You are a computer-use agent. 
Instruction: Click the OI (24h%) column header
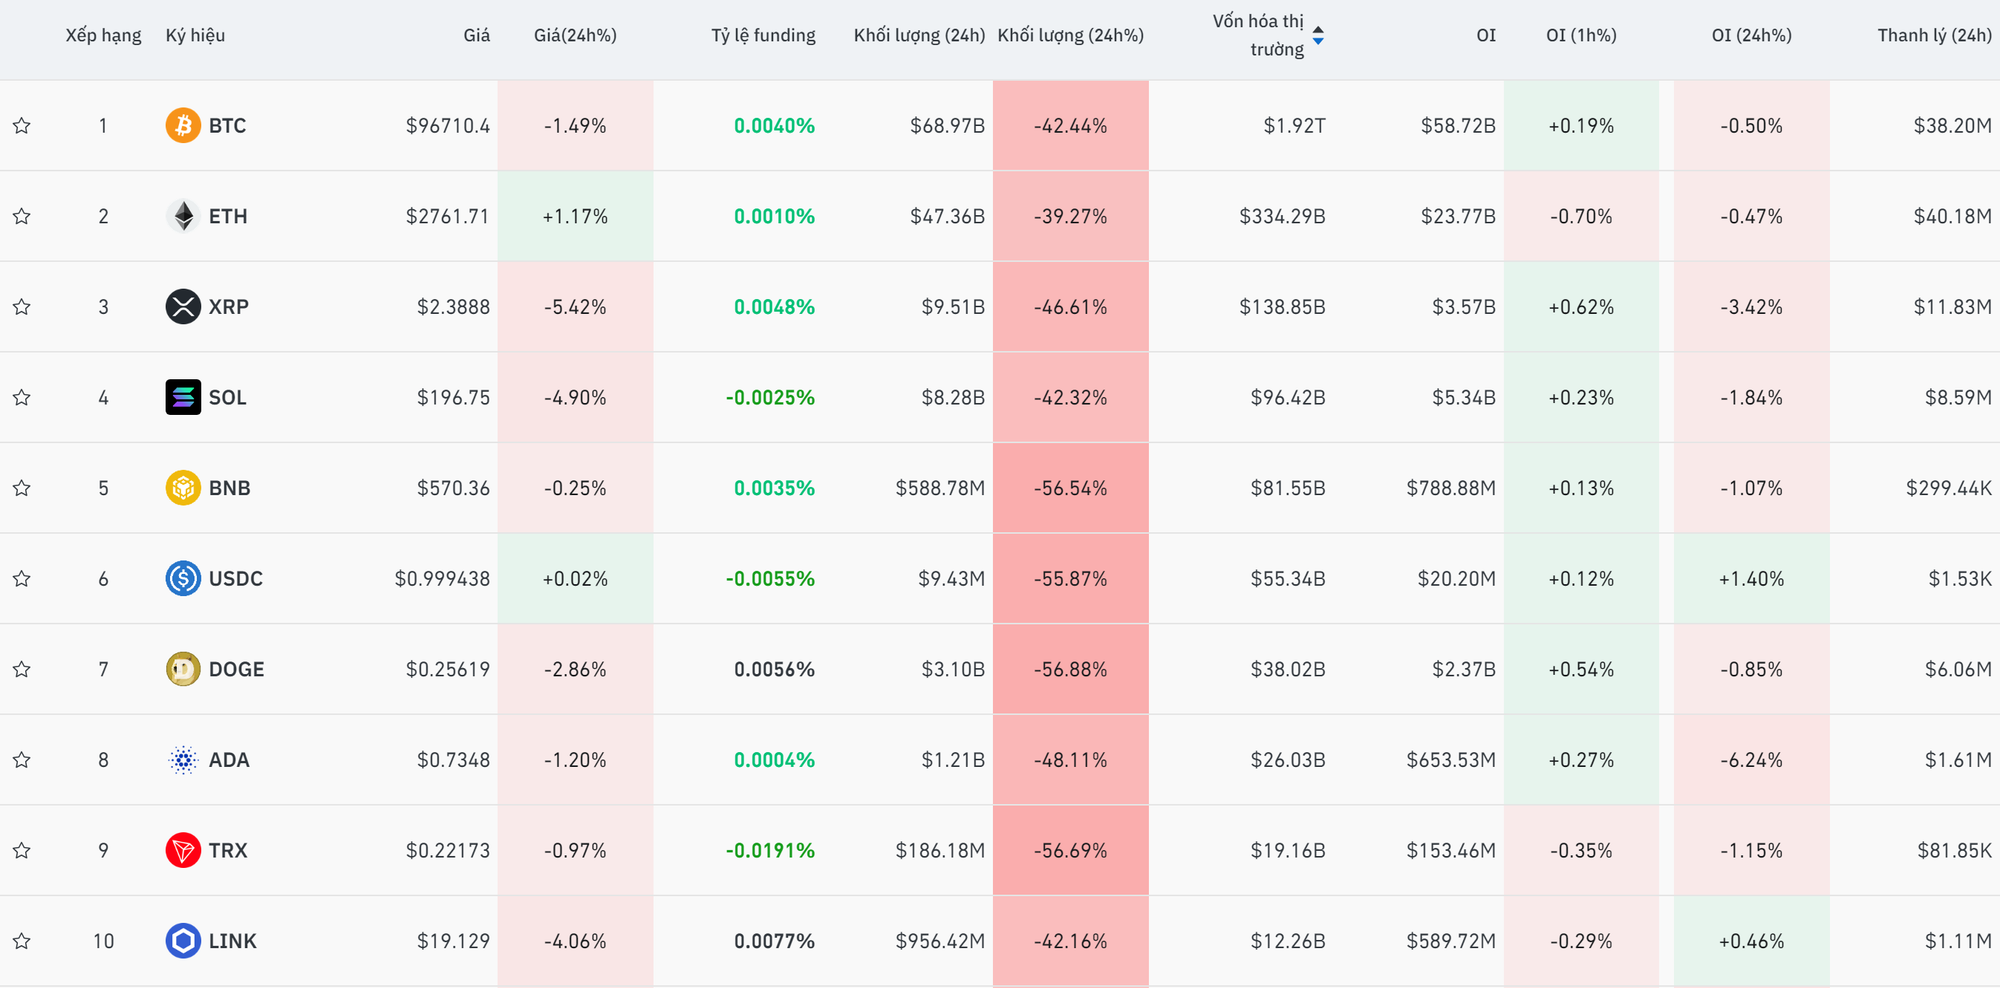[x=1751, y=36]
